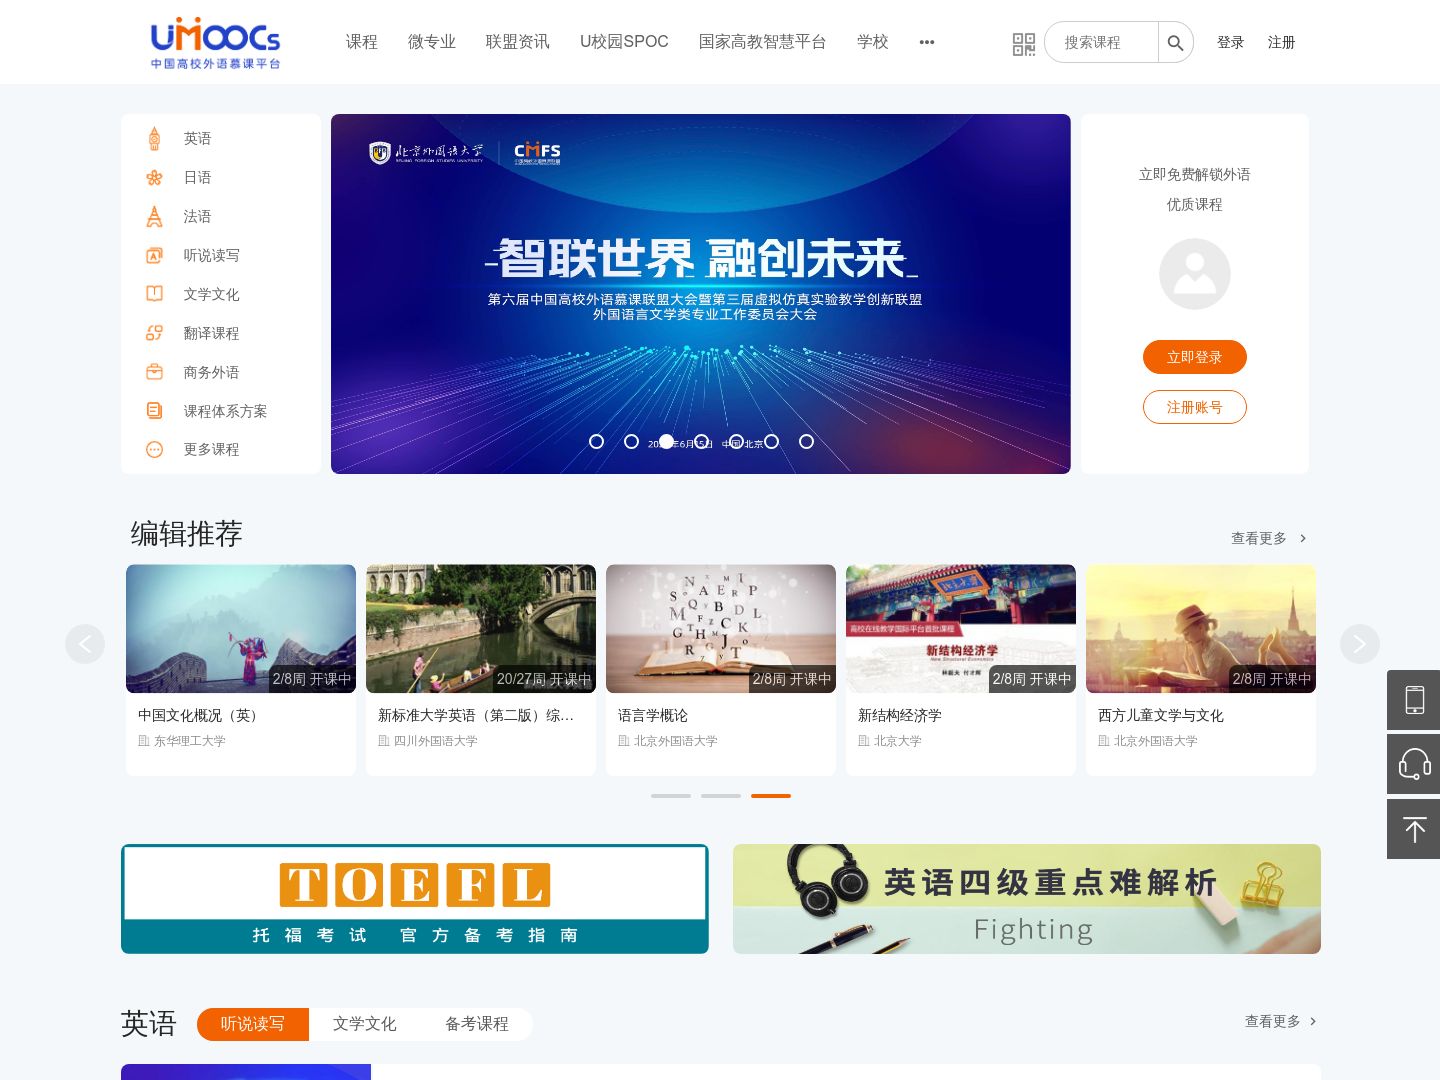The height and width of the screenshot is (1080, 1440).
Task: Open the 英语四级重点难解析 banner
Action: click(1027, 899)
